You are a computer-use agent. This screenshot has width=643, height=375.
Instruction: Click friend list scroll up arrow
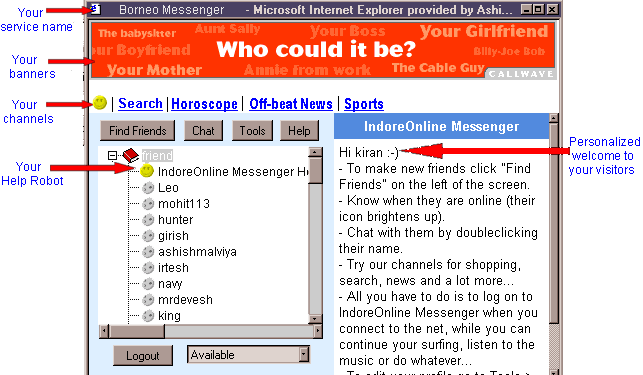315,153
